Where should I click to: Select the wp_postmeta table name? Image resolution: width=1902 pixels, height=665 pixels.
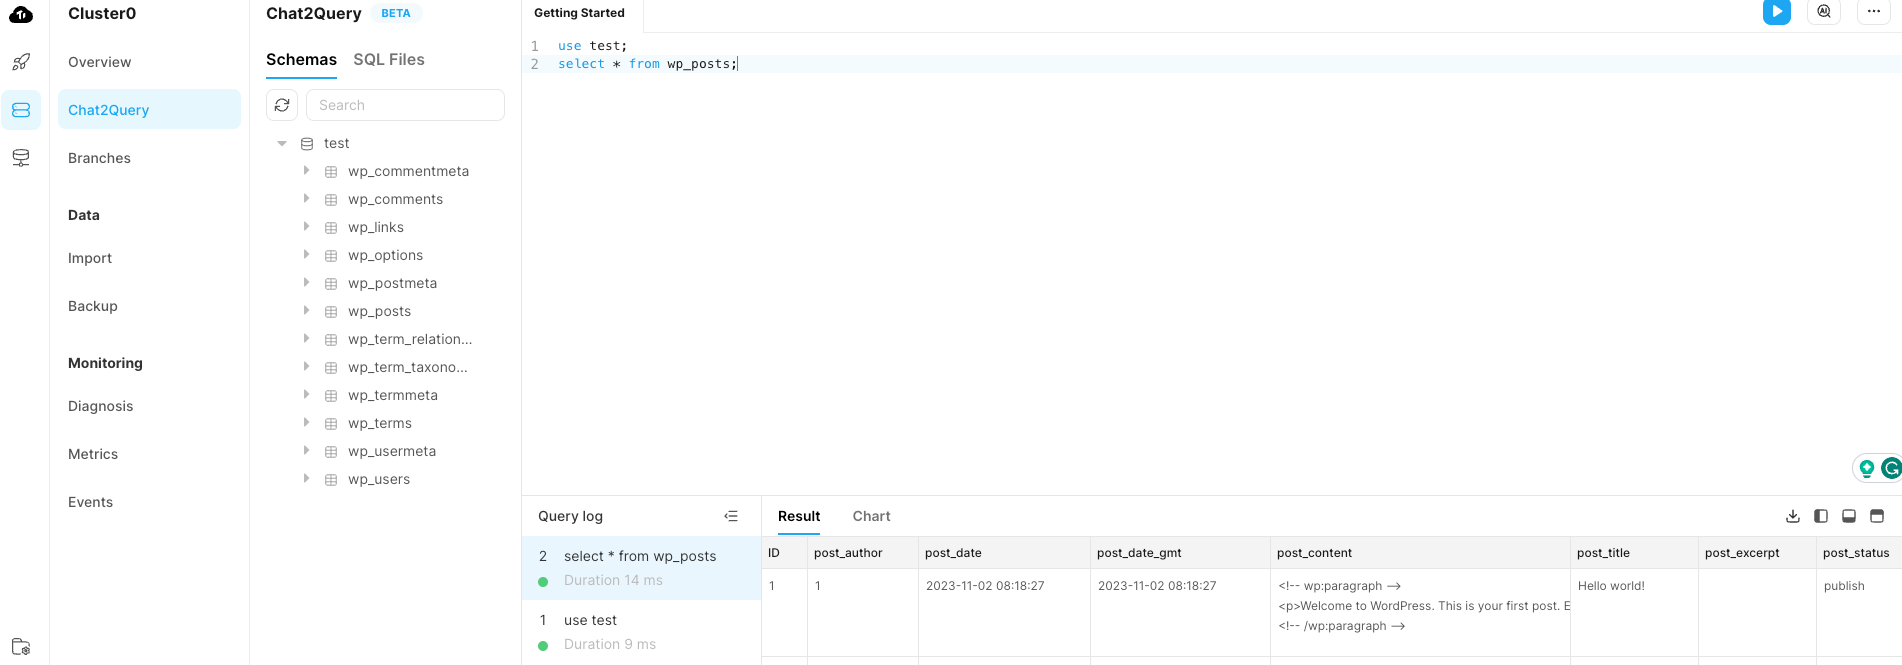[392, 284]
